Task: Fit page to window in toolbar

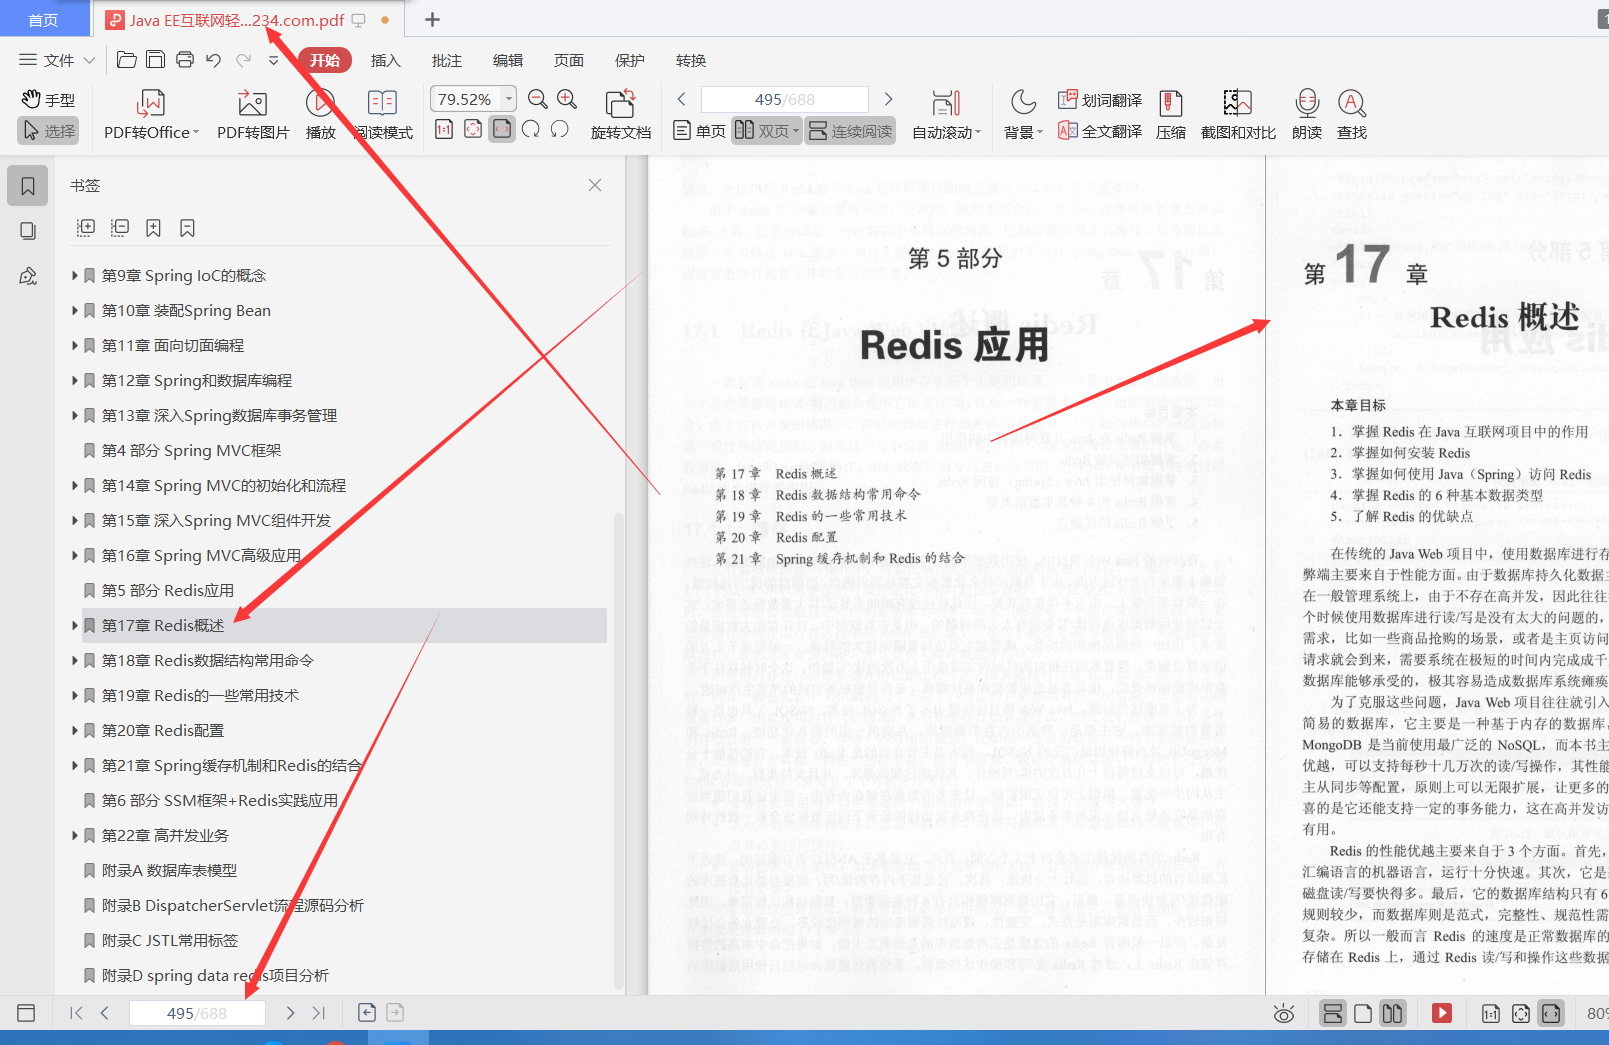Action: (x=473, y=129)
